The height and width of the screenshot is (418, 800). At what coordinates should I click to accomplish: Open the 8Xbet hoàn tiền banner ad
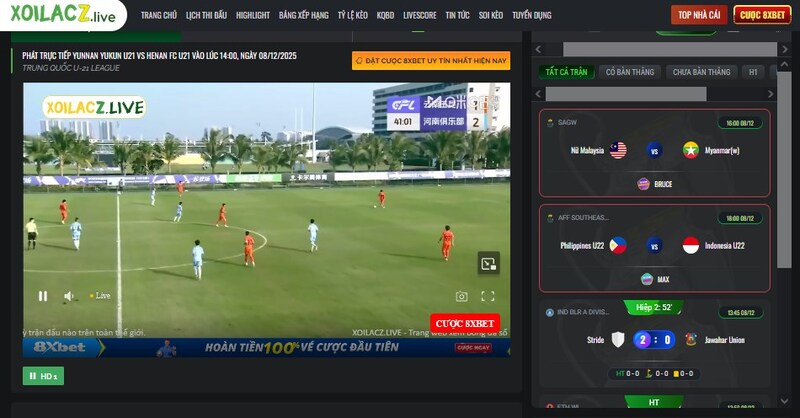(266, 348)
